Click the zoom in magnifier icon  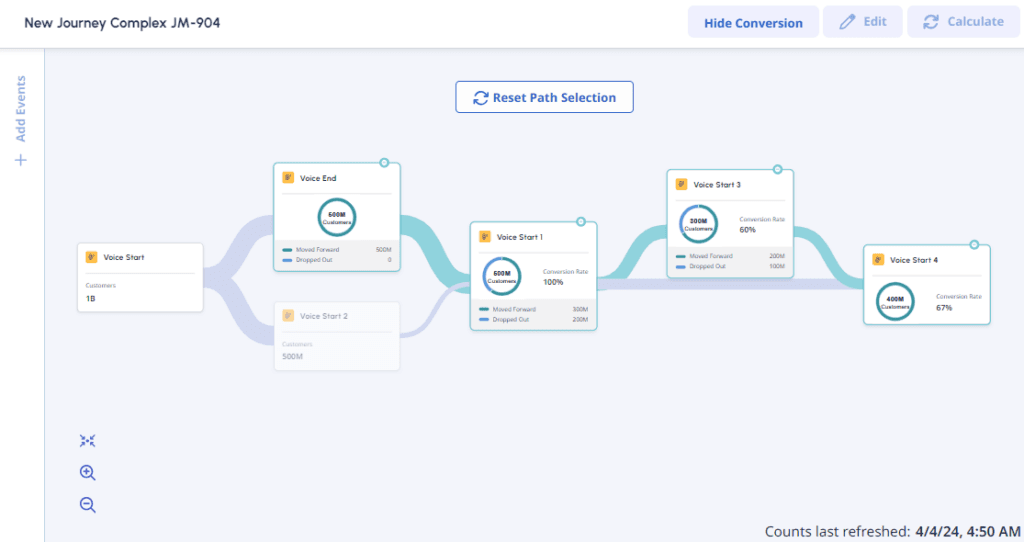(87, 473)
